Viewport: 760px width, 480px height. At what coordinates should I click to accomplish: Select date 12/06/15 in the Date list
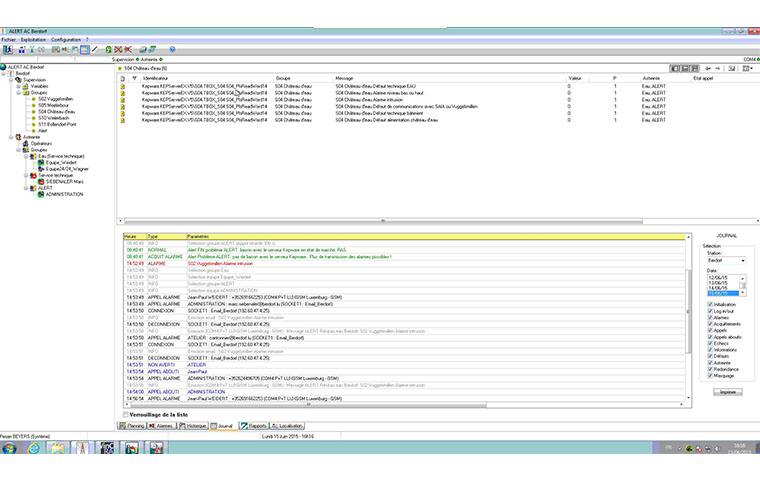coord(718,278)
